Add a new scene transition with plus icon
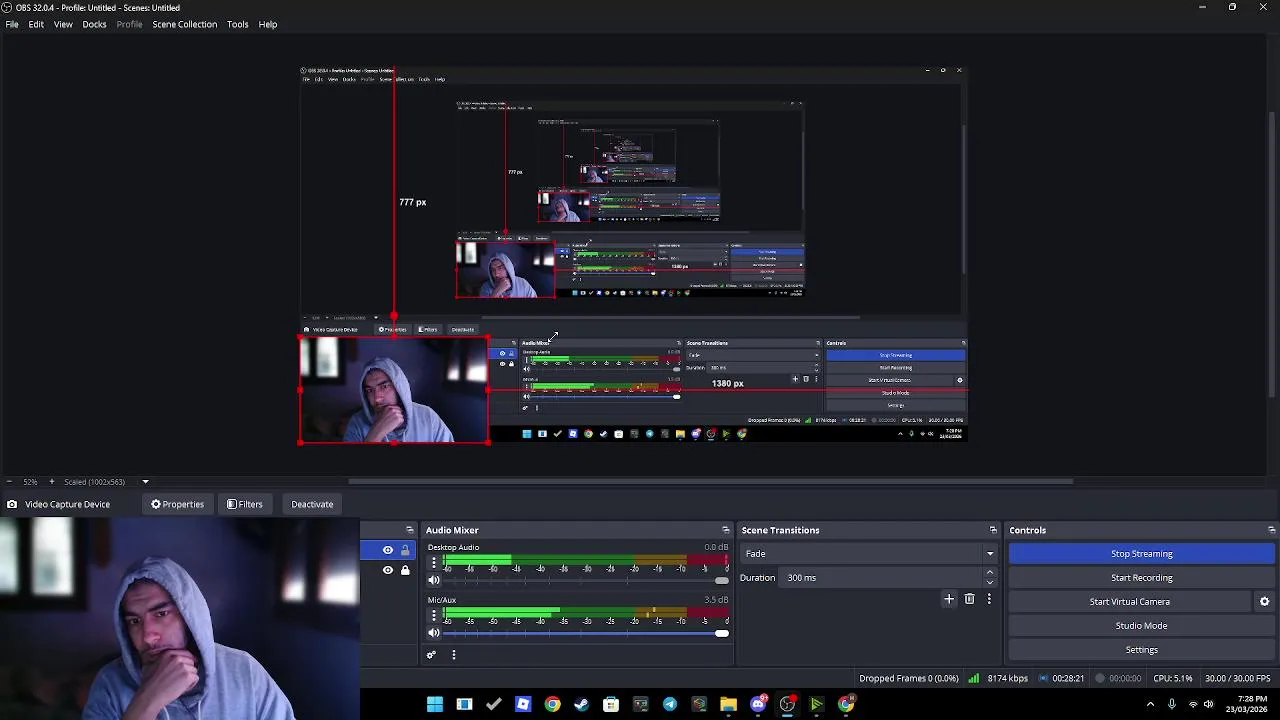1280x720 pixels. [949, 599]
